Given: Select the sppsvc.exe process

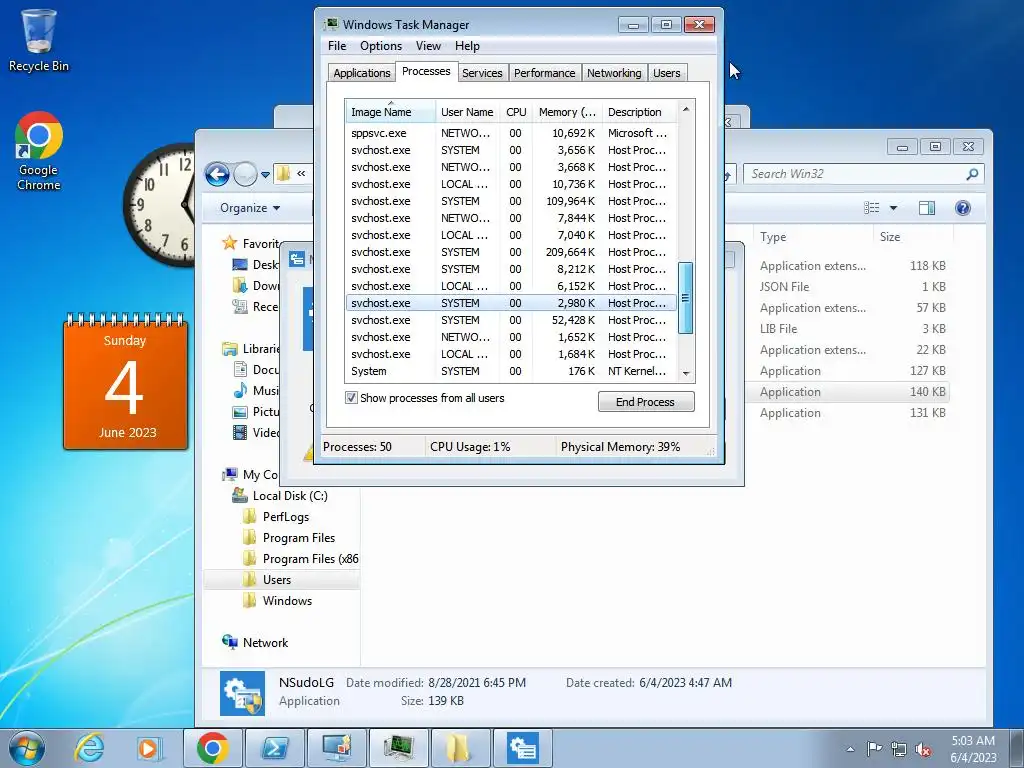Looking at the screenshot, I should point(511,133).
